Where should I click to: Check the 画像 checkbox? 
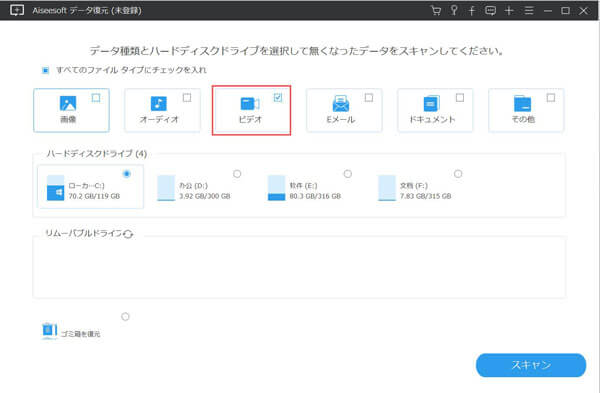96,98
